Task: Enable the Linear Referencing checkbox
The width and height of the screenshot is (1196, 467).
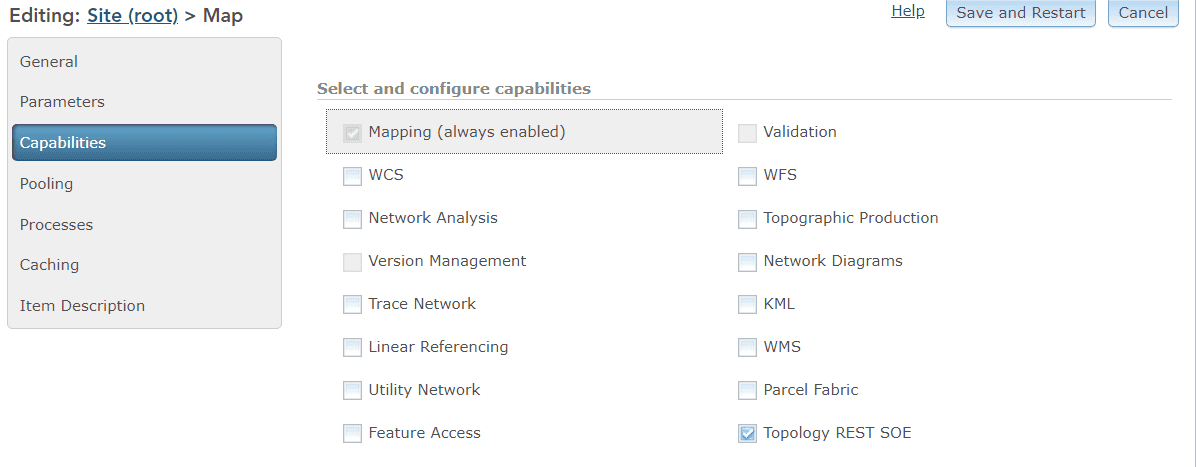Action: [x=352, y=348]
